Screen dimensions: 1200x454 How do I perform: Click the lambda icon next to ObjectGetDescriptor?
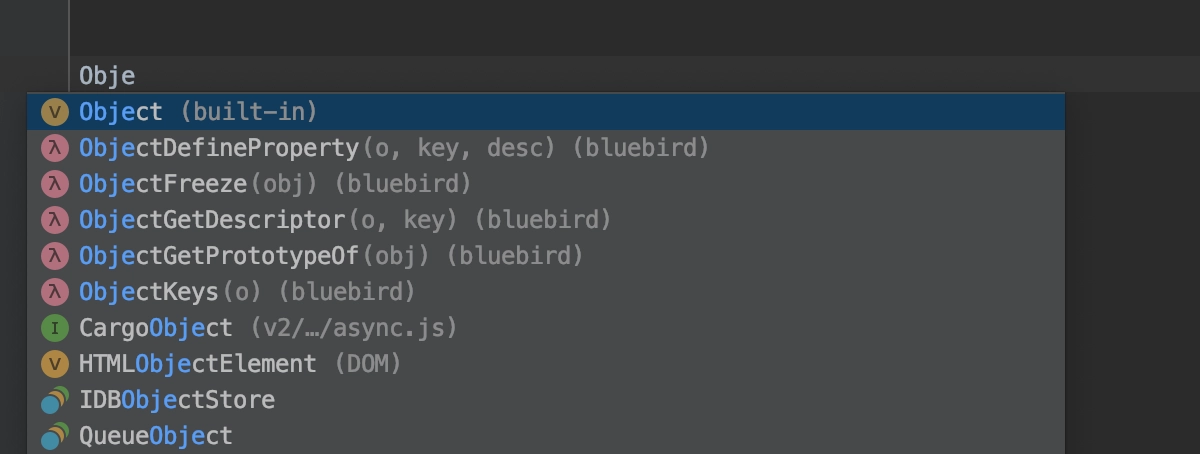[x=54, y=219]
